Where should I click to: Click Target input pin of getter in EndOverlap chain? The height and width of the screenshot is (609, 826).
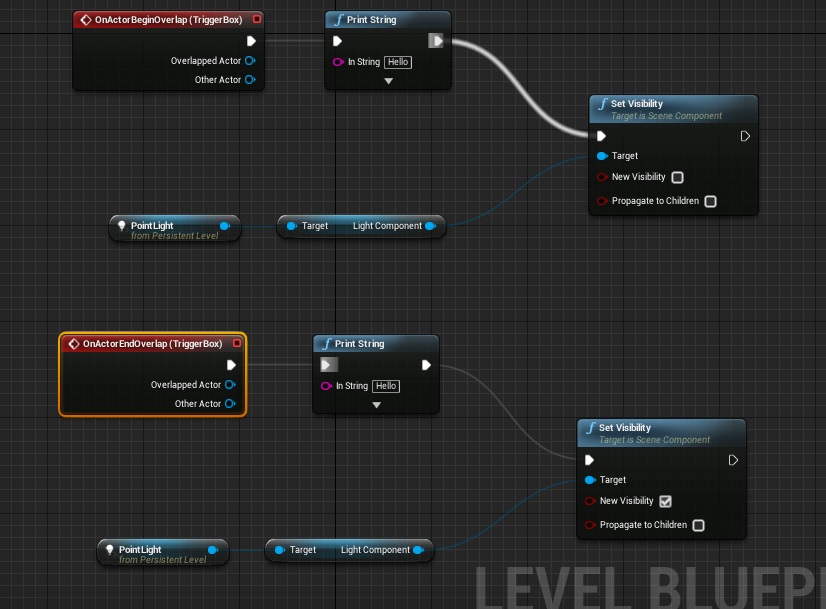[x=279, y=550]
